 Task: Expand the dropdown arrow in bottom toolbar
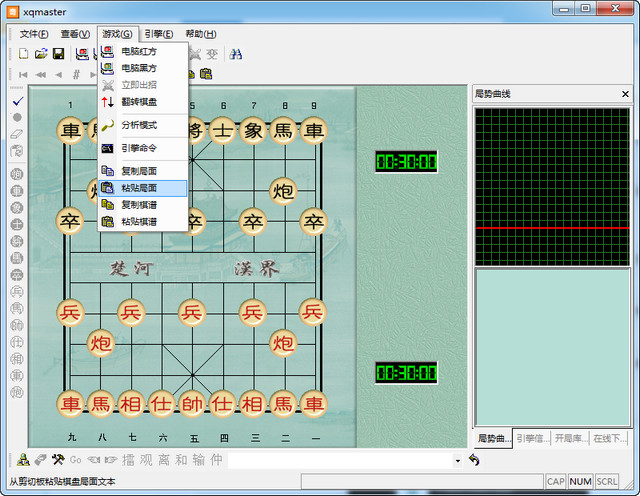click(457, 460)
